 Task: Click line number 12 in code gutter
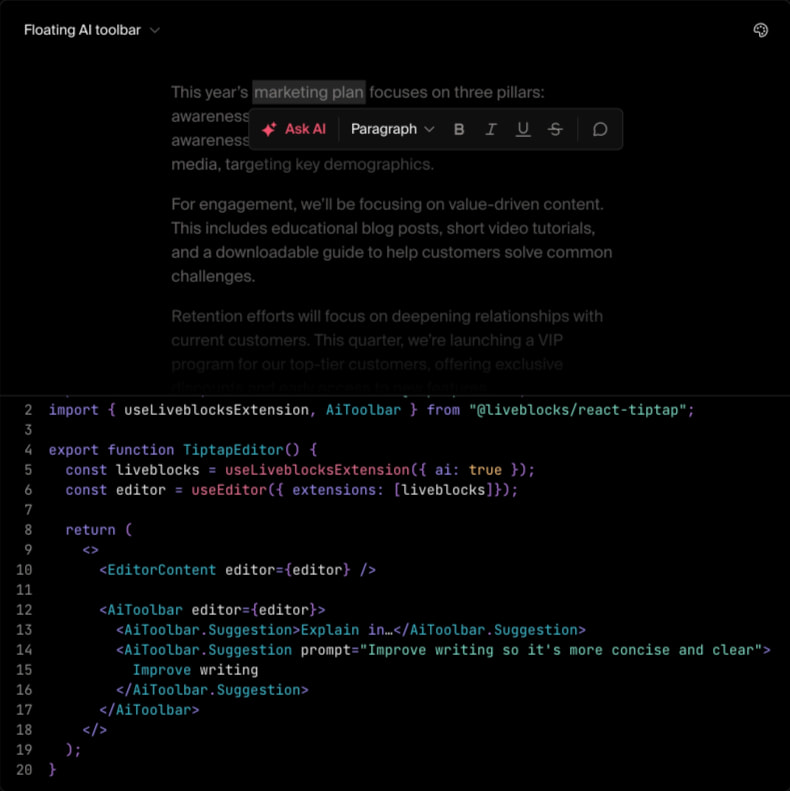(x=24, y=610)
